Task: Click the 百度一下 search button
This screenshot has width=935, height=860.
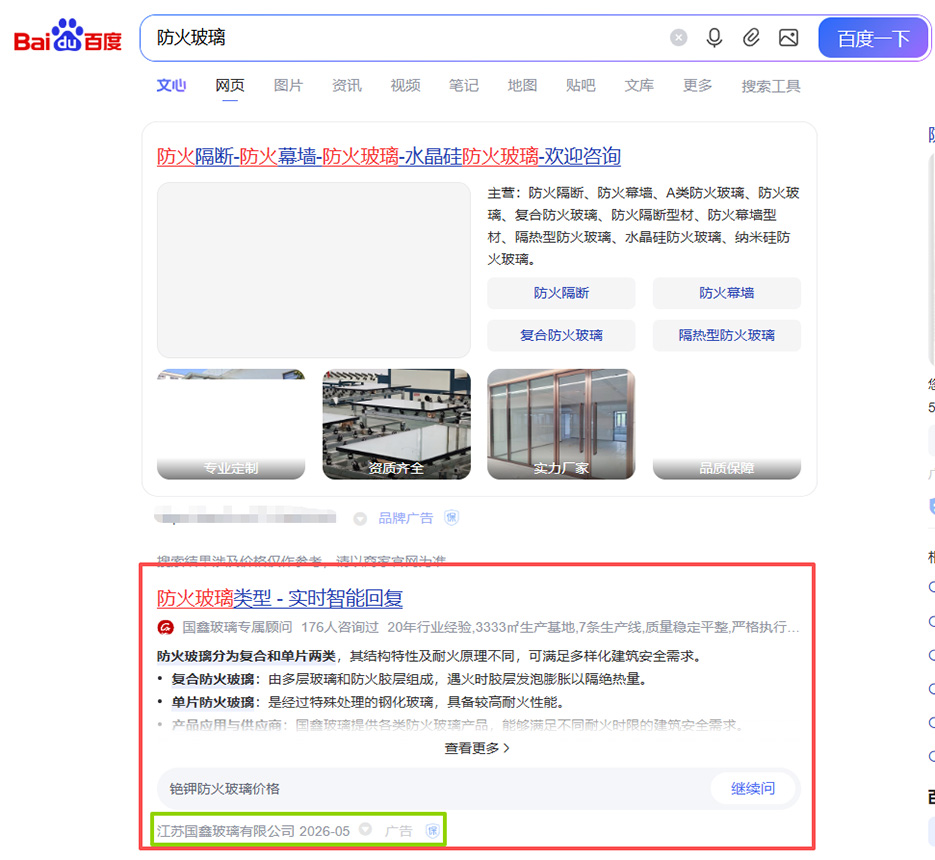Action: coord(874,38)
